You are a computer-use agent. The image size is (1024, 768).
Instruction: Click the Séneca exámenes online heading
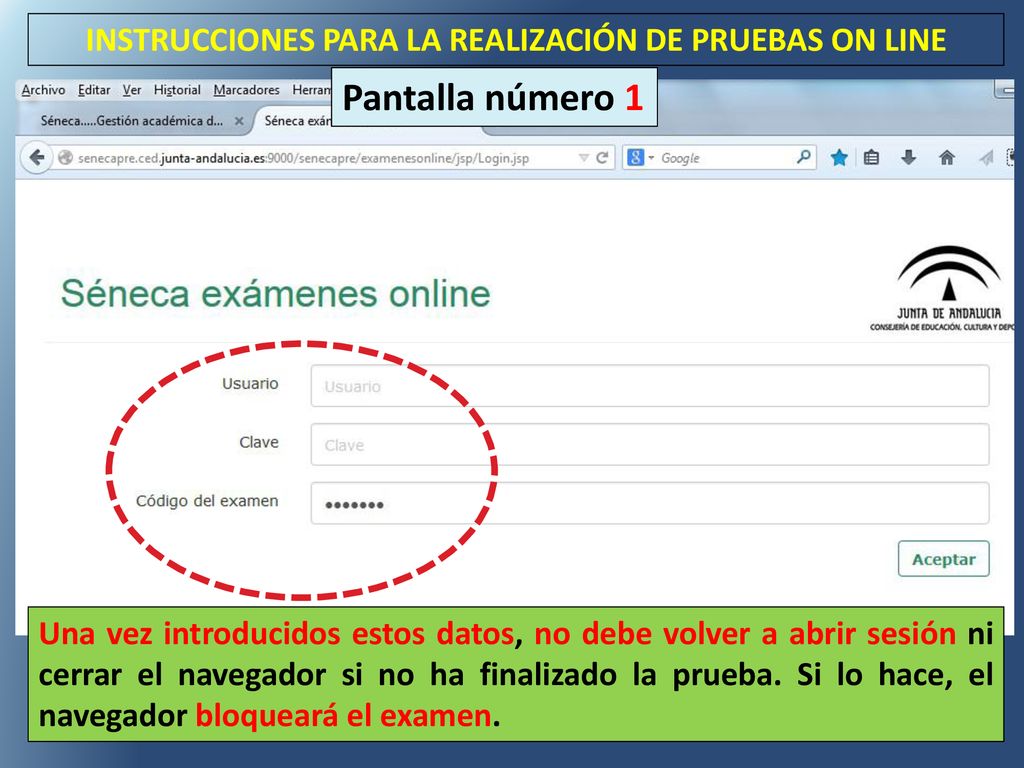[x=276, y=294]
